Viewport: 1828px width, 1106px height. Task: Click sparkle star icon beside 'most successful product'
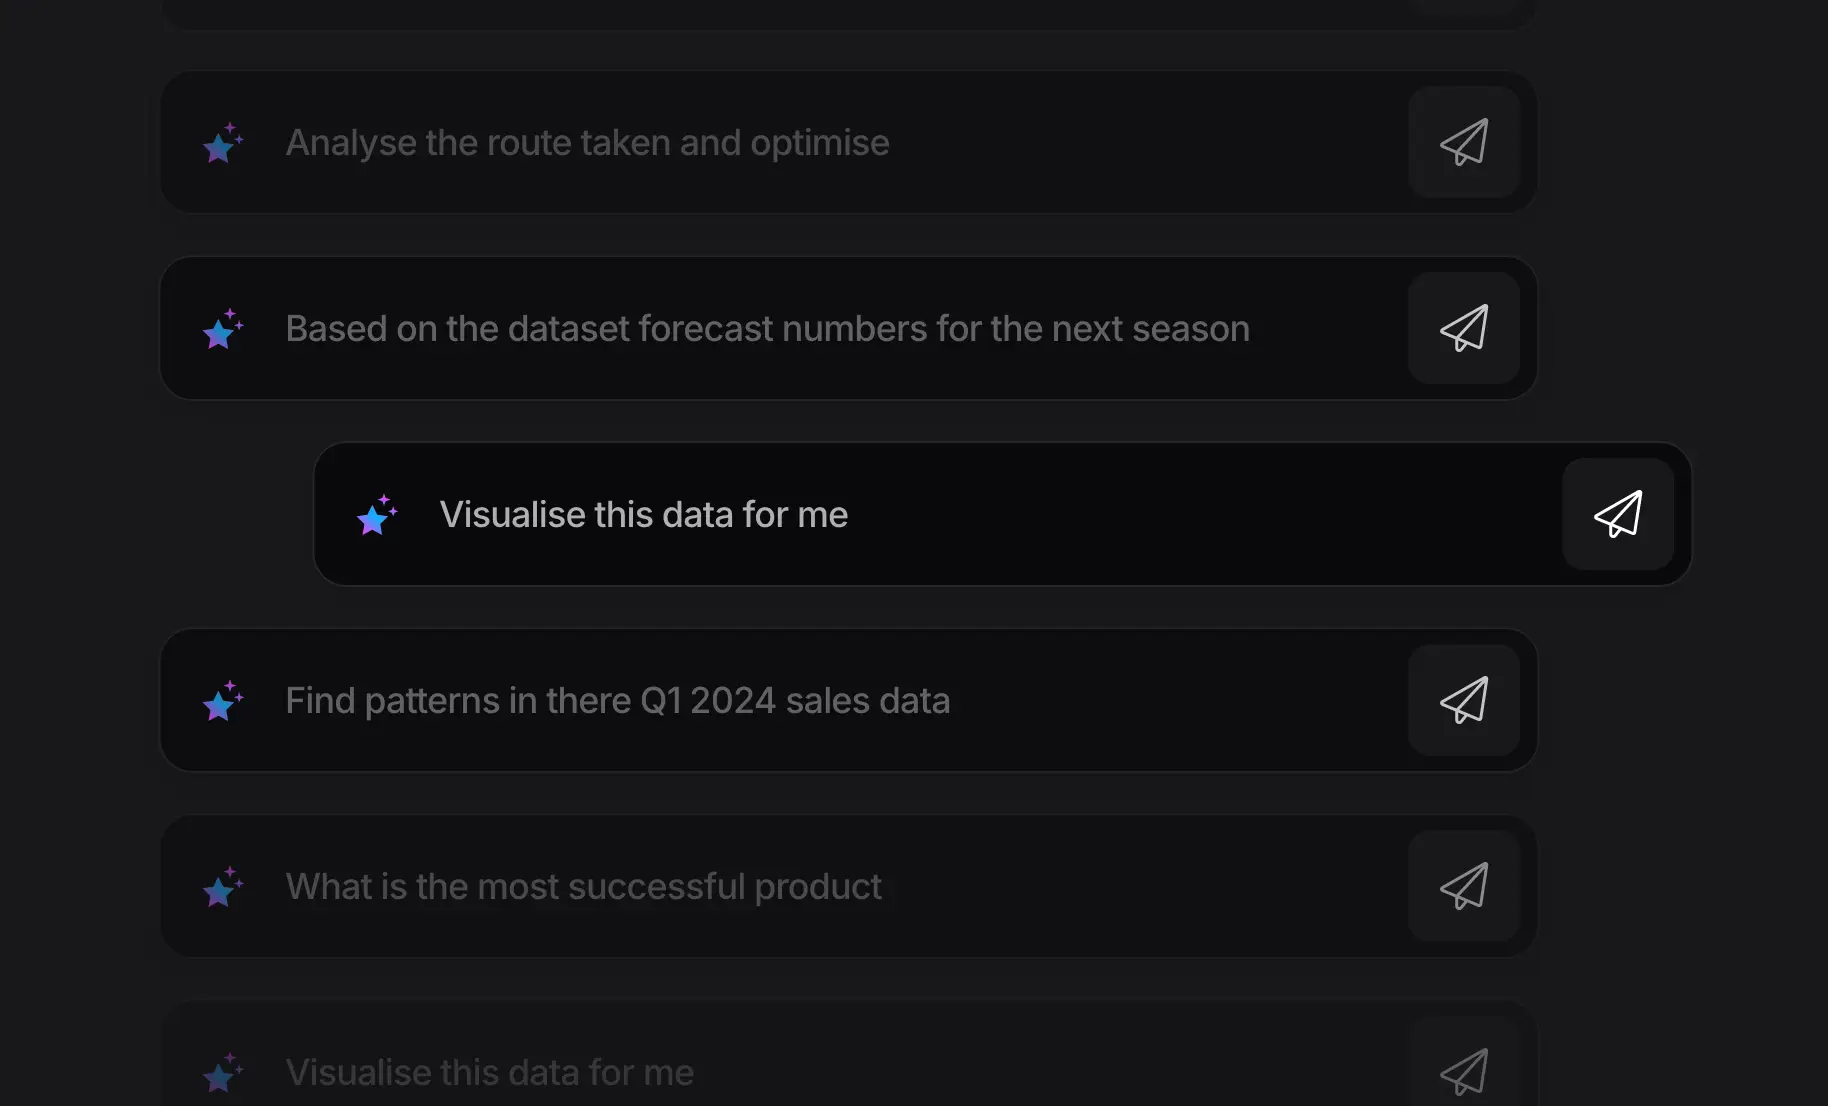point(222,887)
